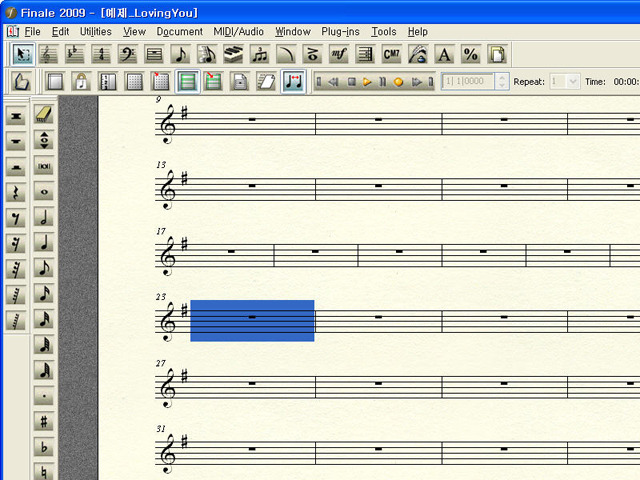Open the MIDI/Audio menu

pos(238,31)
